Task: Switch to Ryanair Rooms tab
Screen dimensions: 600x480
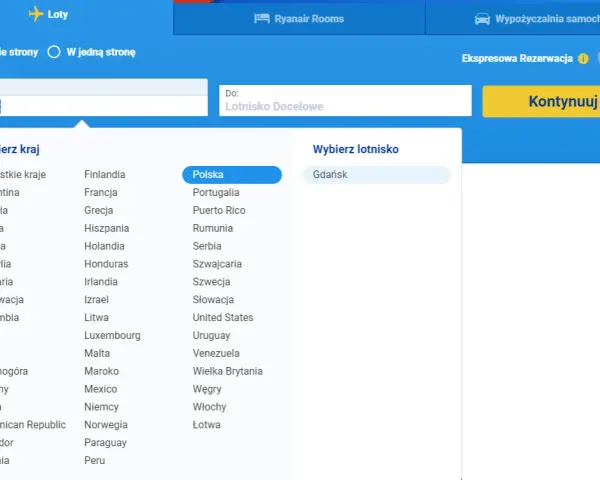Action: pos(299,19)
